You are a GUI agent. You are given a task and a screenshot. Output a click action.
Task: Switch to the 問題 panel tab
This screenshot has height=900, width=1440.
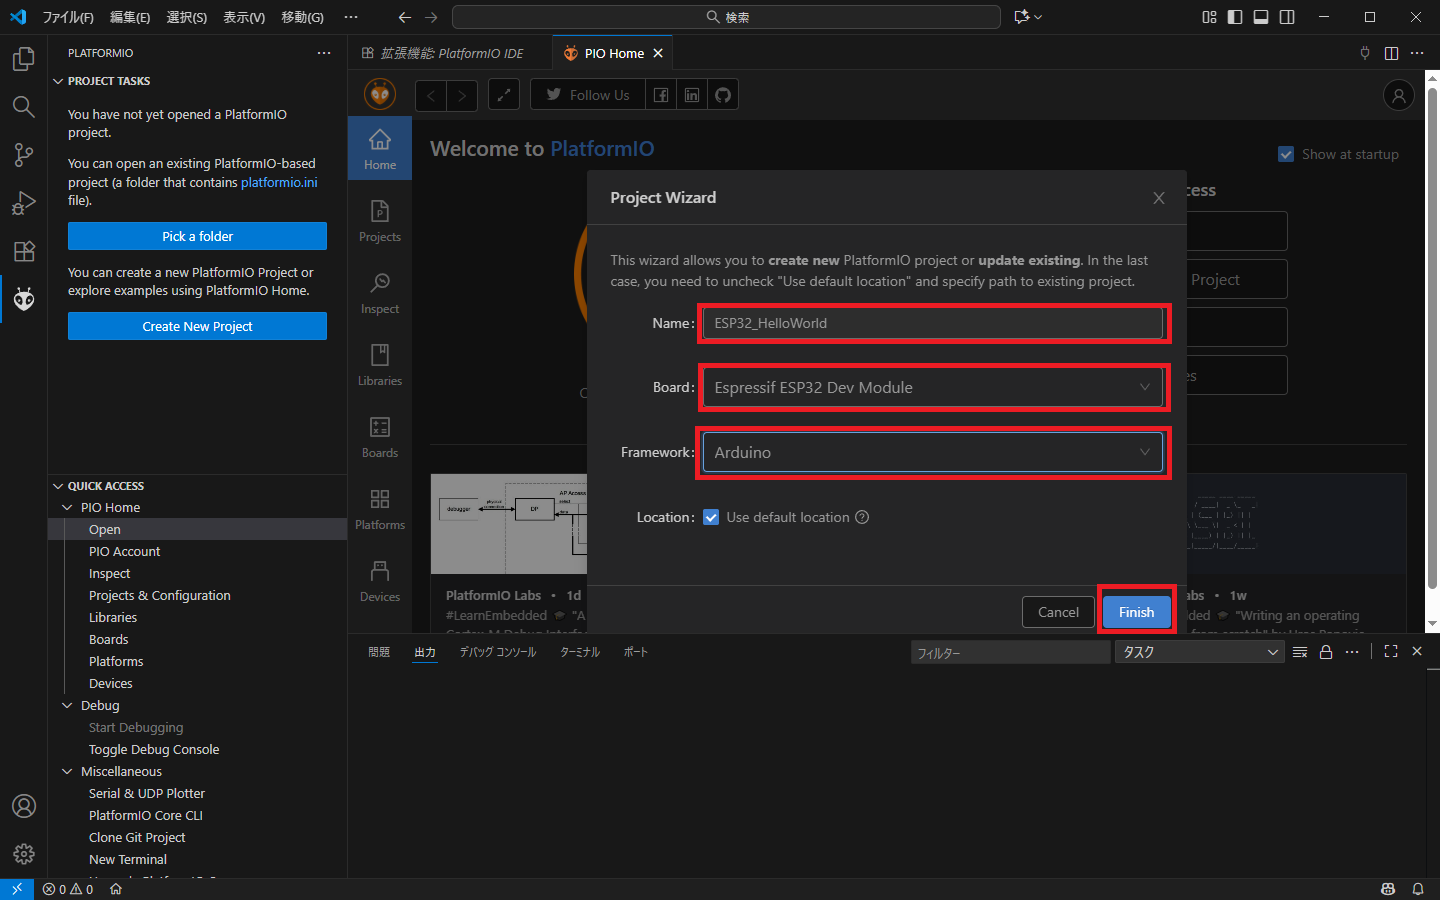(x=379, y=652)
